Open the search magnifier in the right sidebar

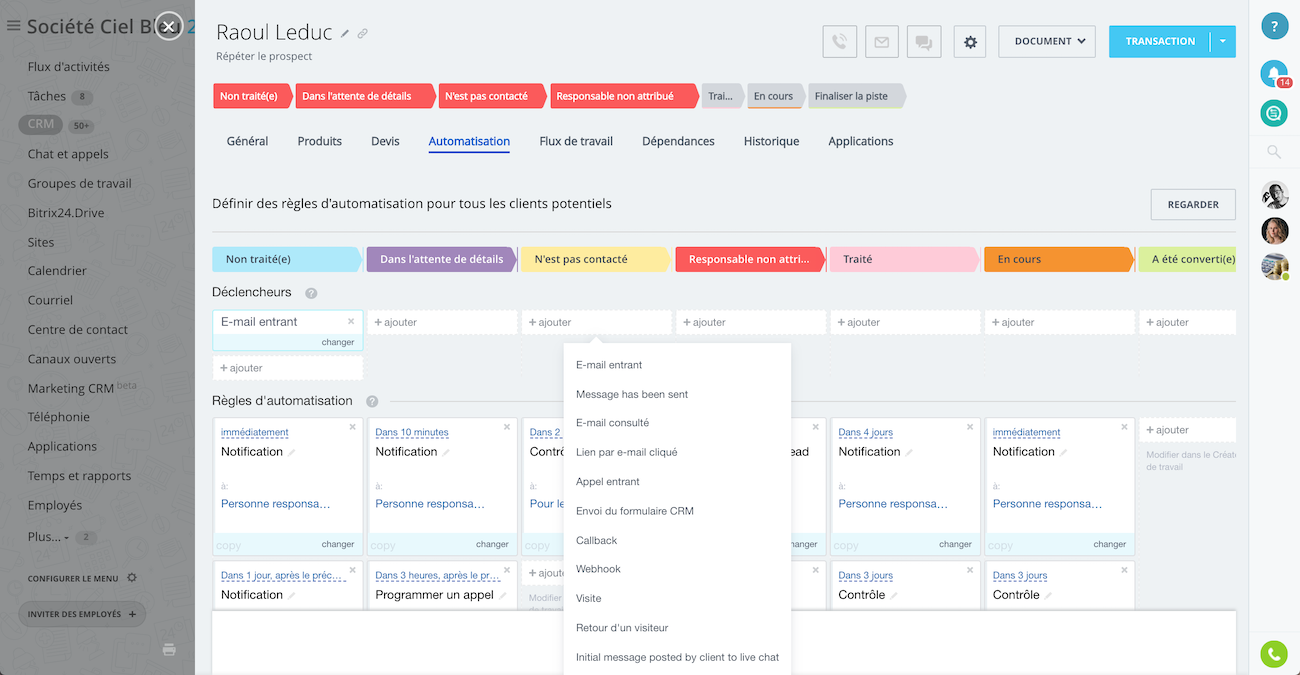pos(1273,152)
